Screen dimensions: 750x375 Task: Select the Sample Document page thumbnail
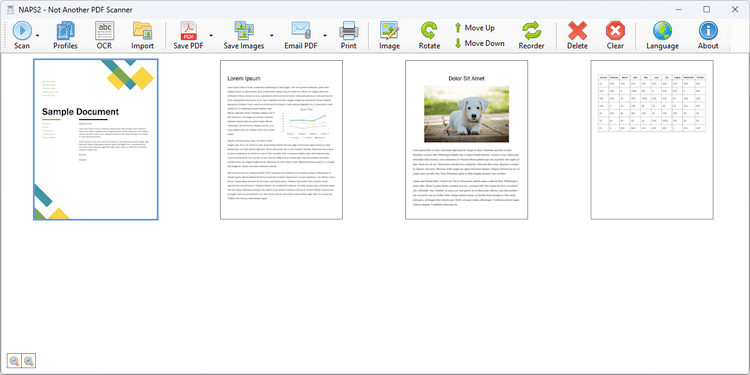click(96, 140)
